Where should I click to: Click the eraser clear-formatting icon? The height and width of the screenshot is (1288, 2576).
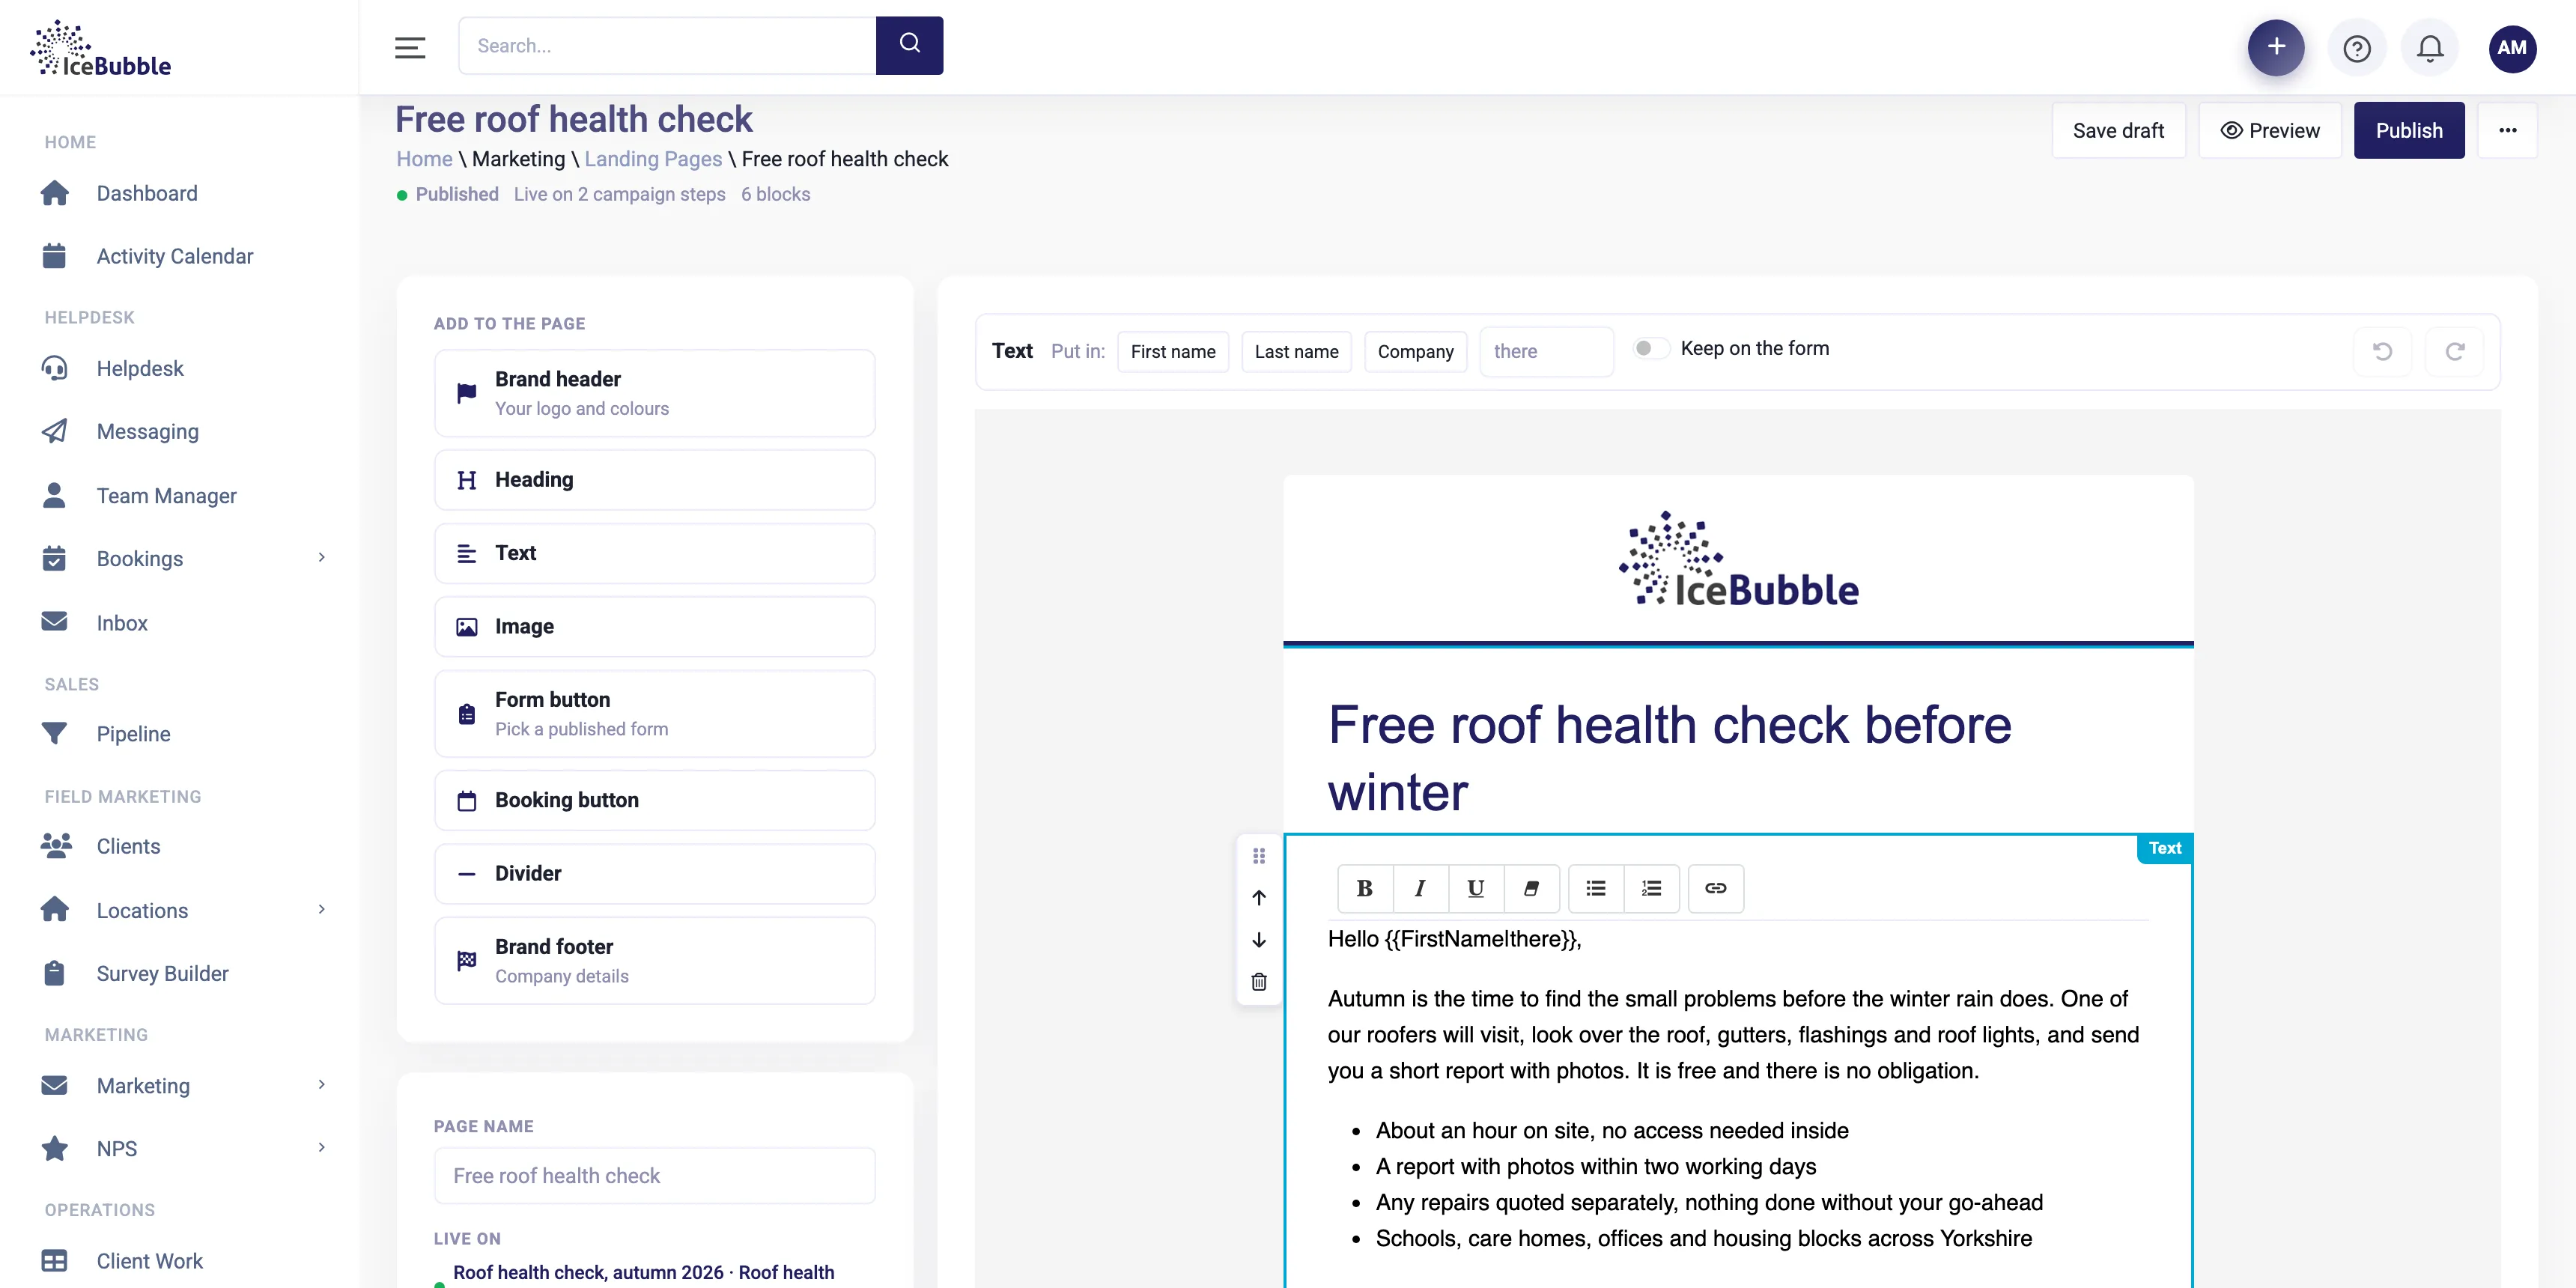1531,888
